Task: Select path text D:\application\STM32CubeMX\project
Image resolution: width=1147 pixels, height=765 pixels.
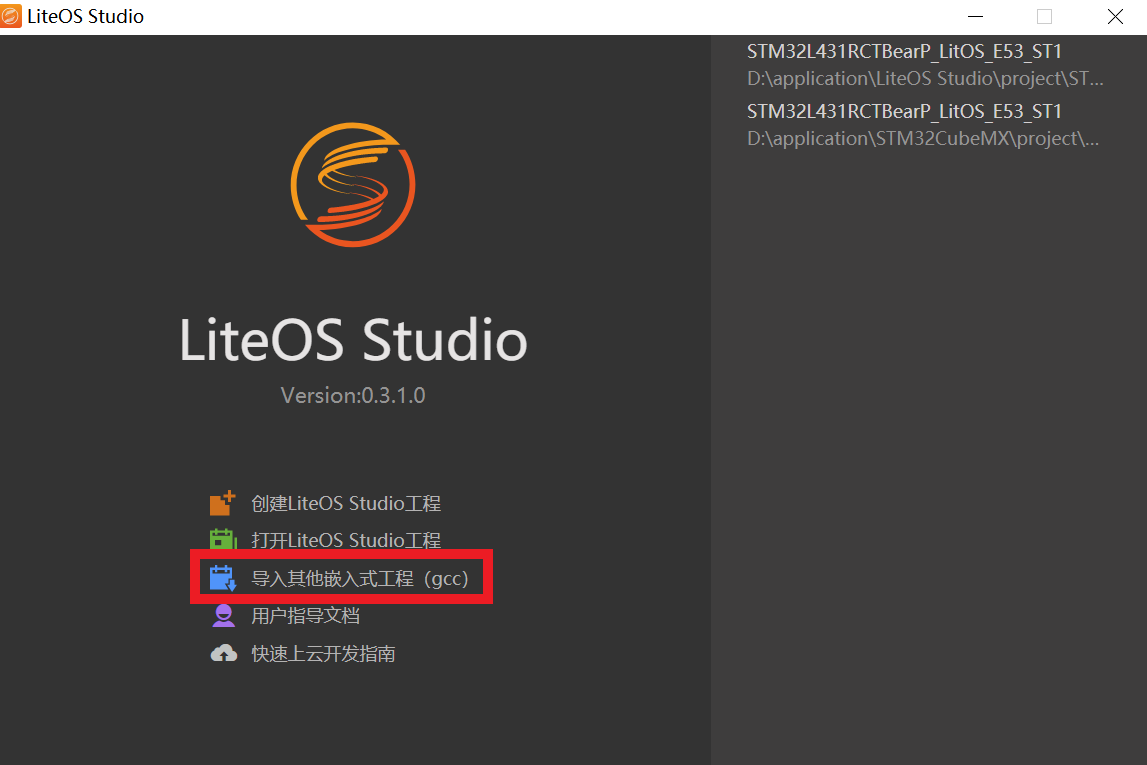Action: (x=922, y=138)
